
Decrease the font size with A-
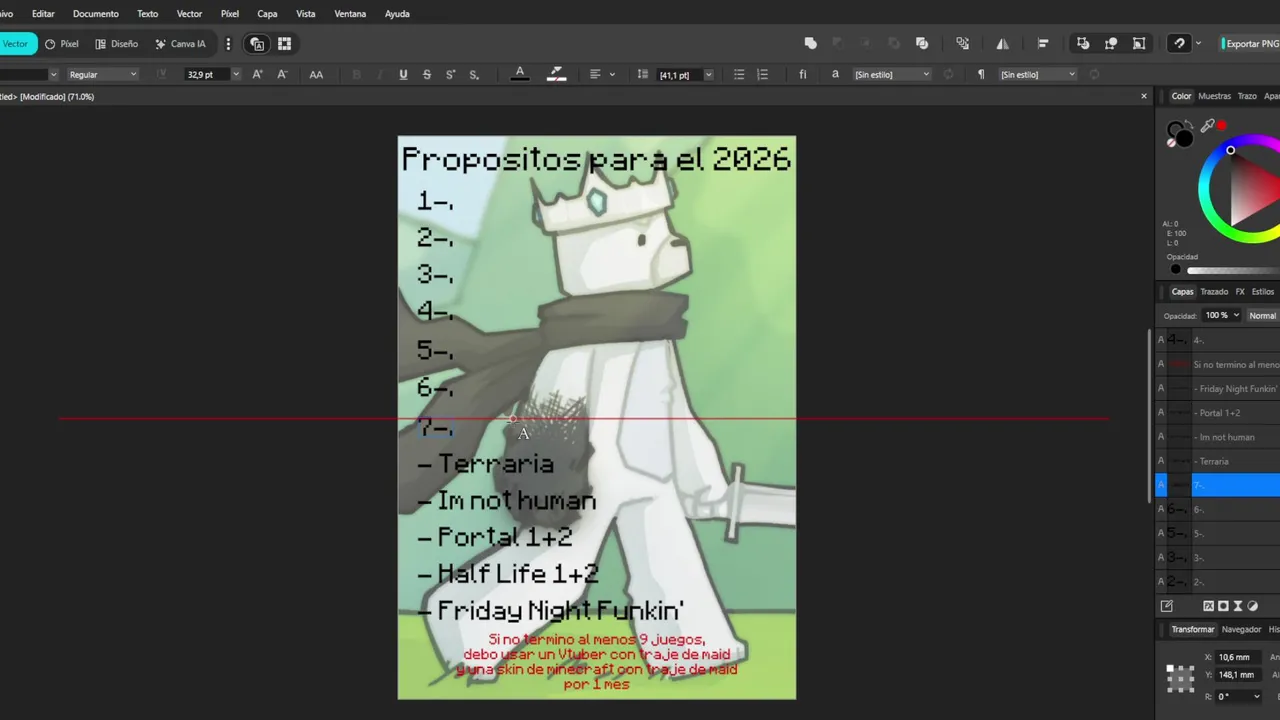click(282, 75)
